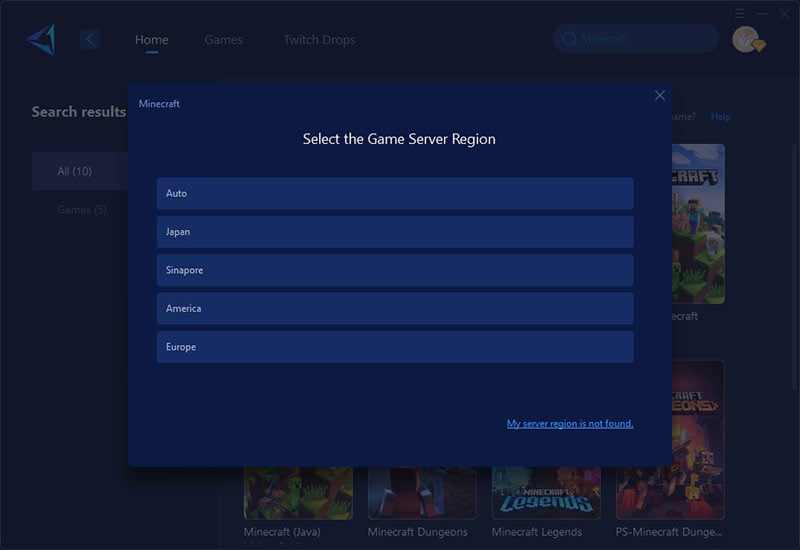Viewport: 800px width, 550px height.
Task: Switch to the Home tab
Action: click(152, 40)
